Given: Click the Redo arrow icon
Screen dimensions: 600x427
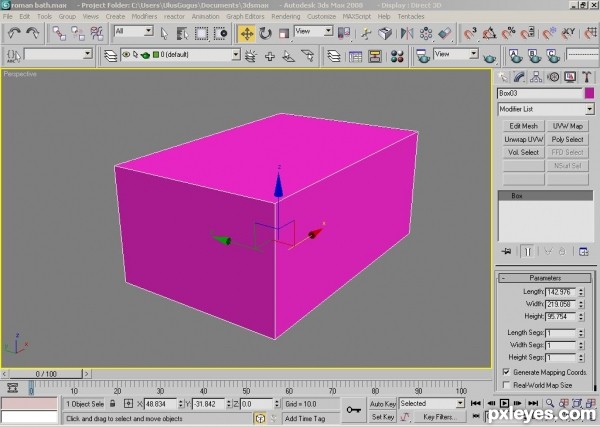Looking at the screenshot, I should (33, 33).
